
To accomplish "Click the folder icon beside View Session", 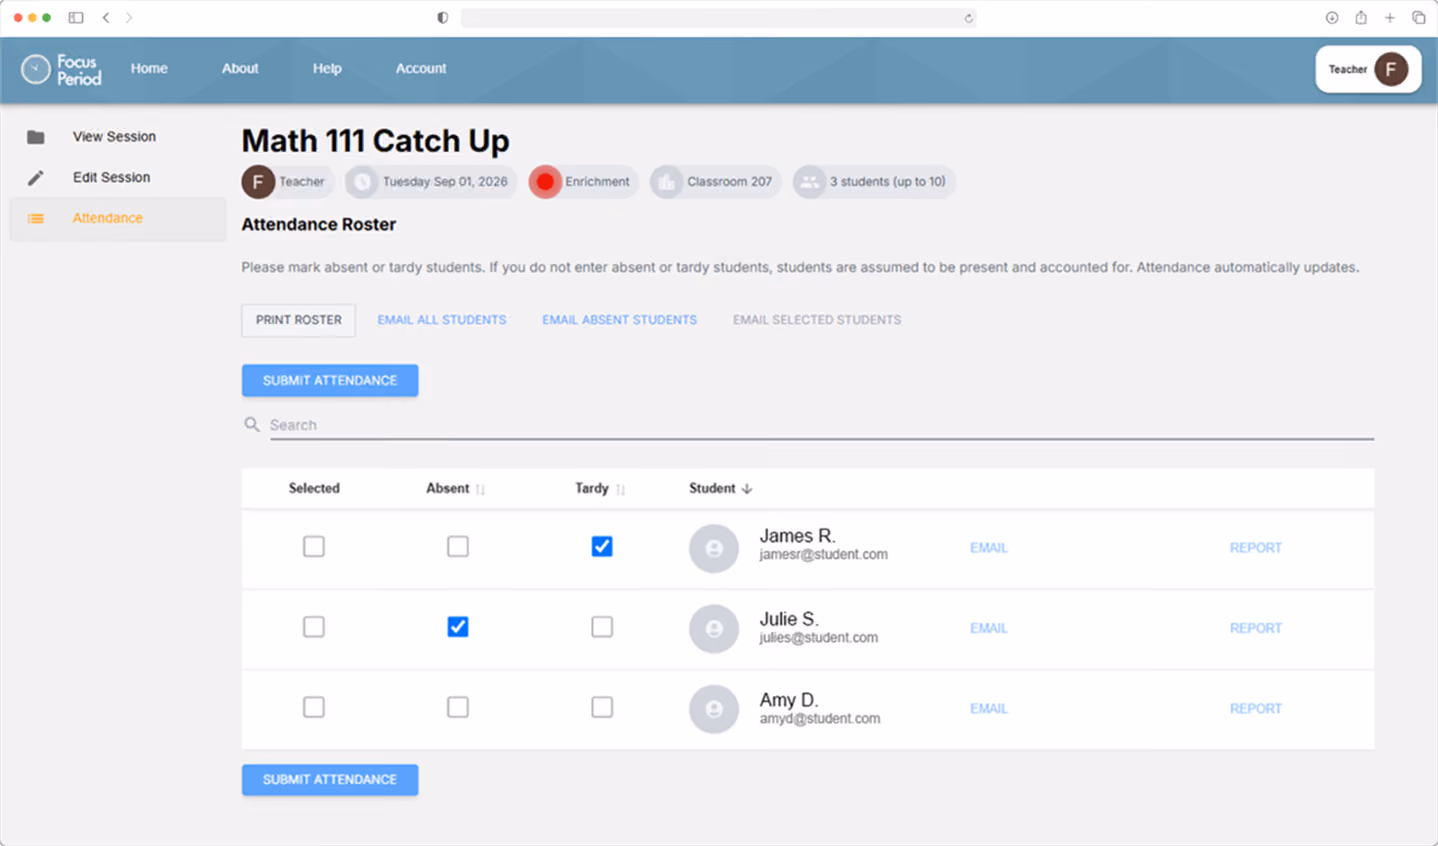I will tap(36, 137).
